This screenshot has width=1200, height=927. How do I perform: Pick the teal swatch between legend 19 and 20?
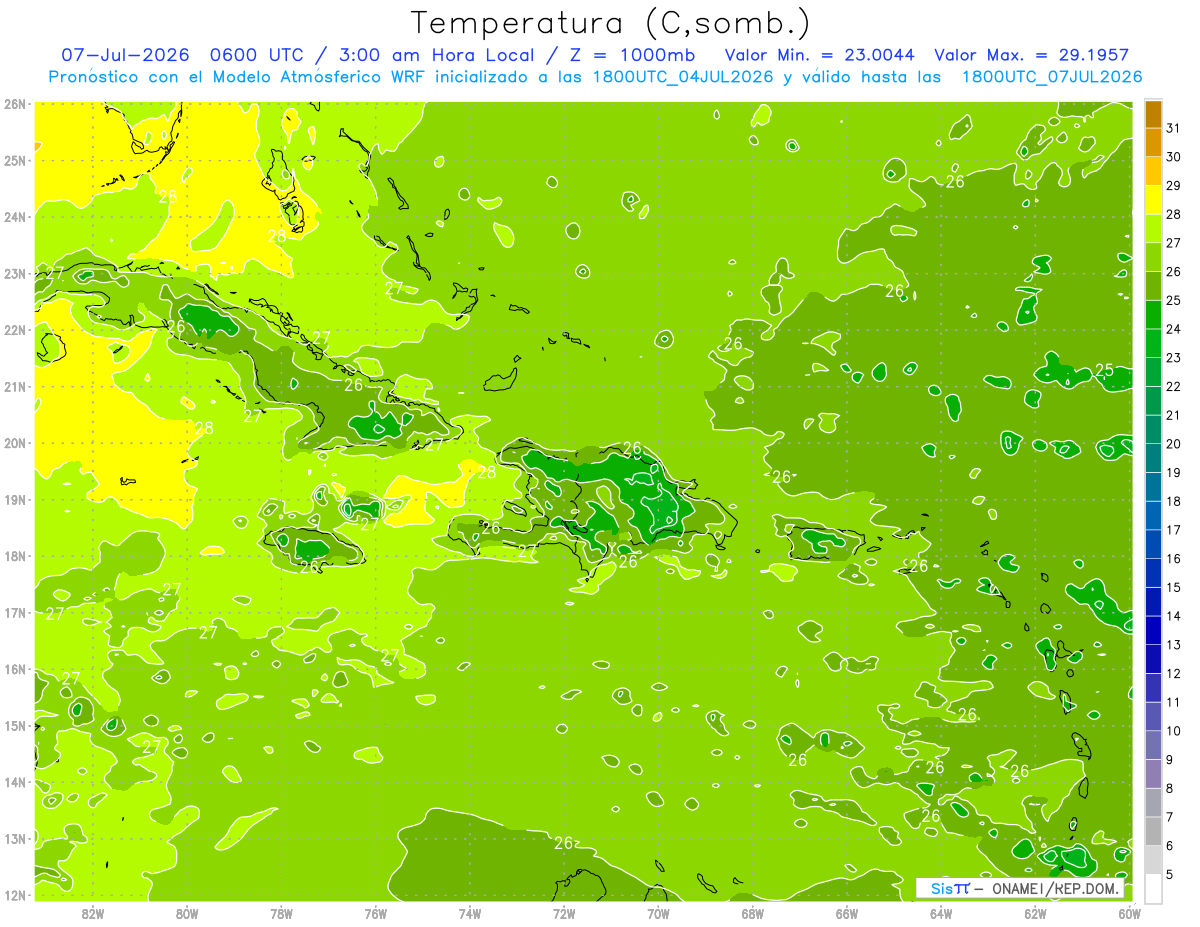point(1153,458)
